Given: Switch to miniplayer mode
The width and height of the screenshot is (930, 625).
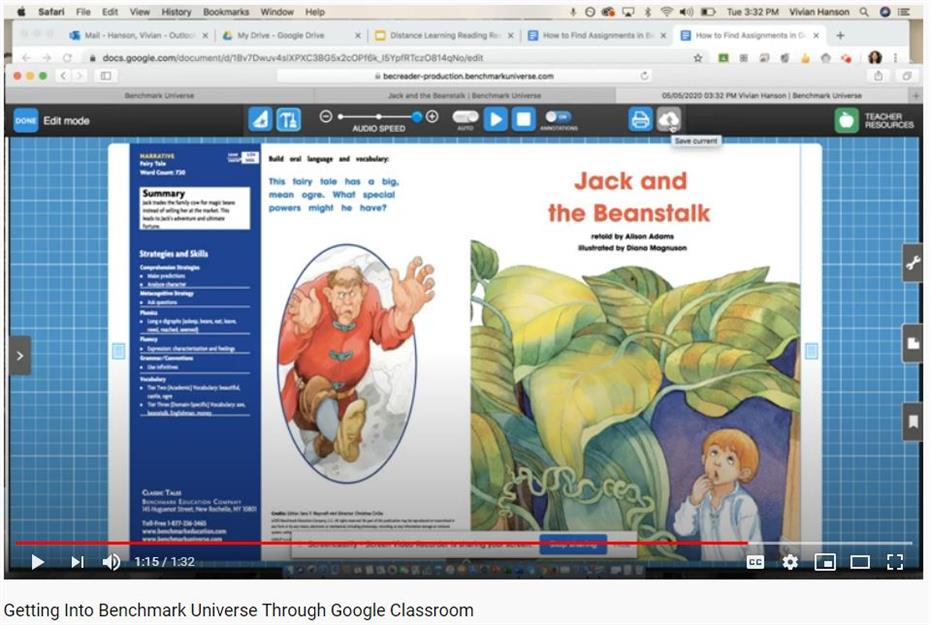Looking at the screenshot, I should coord(825,562).
